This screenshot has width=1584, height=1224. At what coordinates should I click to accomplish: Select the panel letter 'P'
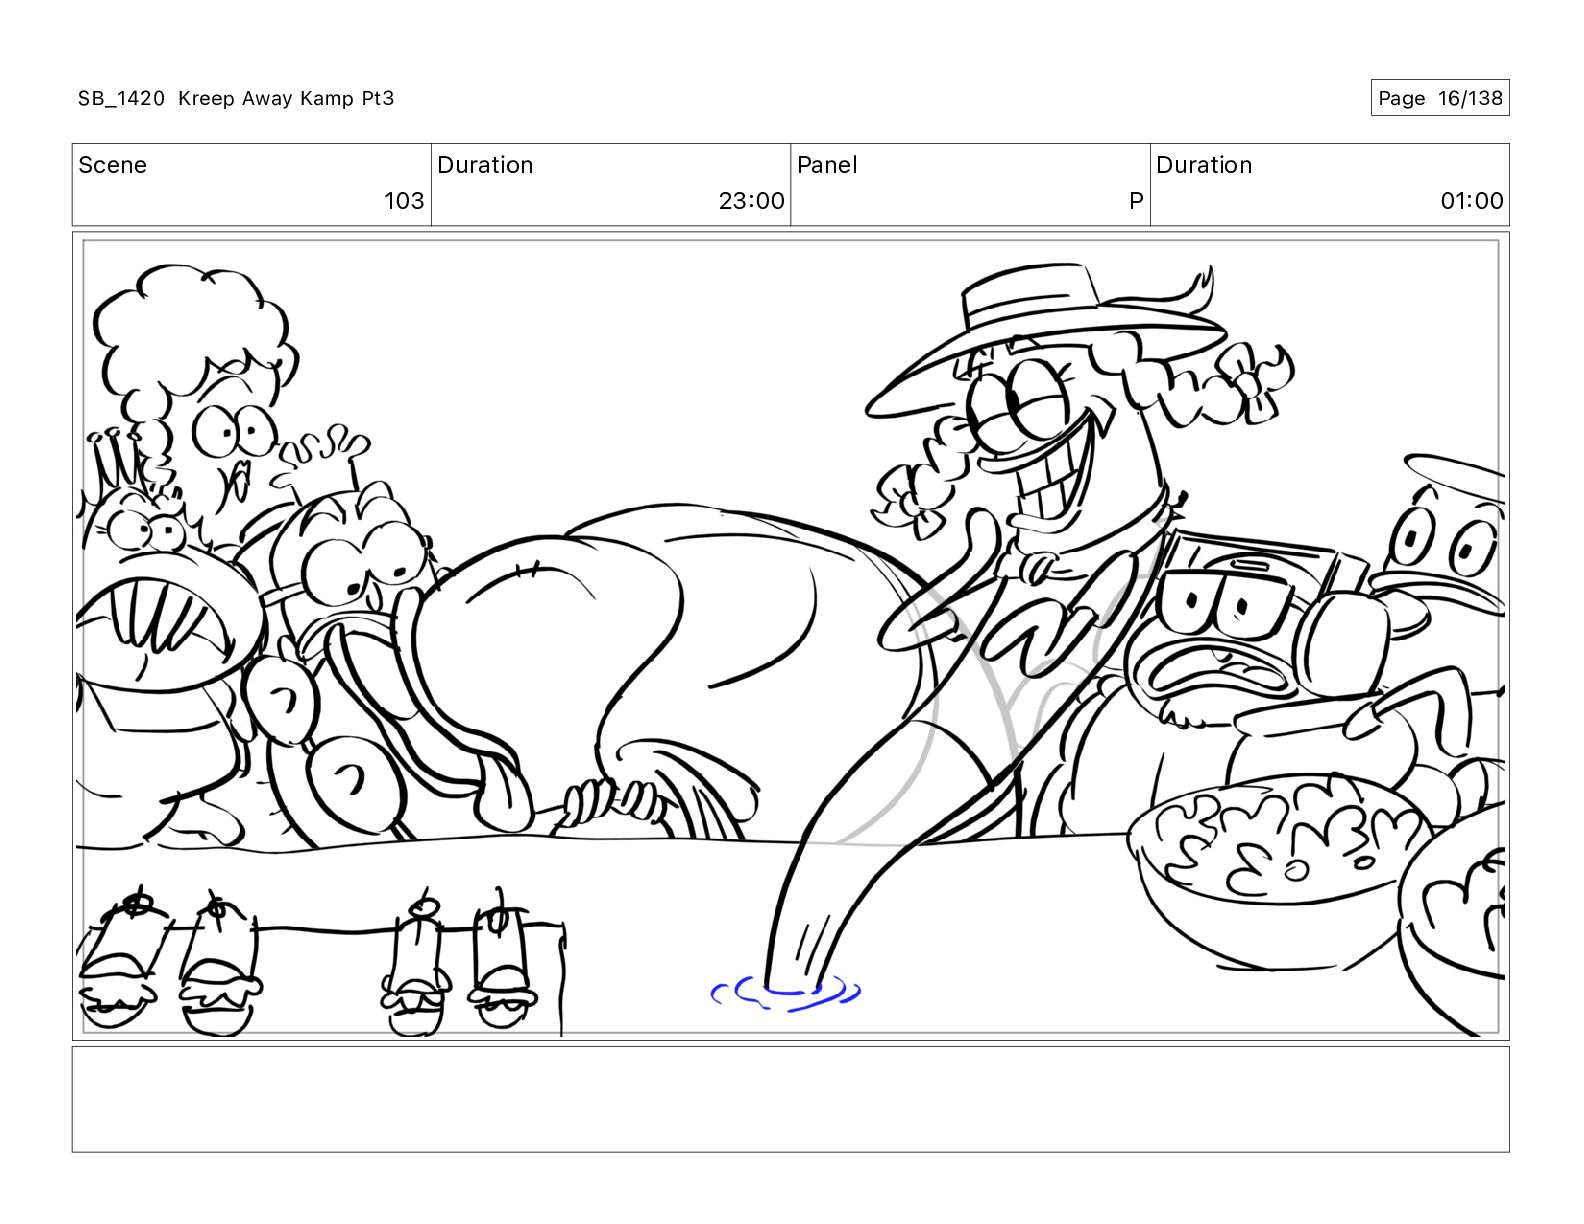pyautogui.click(x=1135, y=201)
